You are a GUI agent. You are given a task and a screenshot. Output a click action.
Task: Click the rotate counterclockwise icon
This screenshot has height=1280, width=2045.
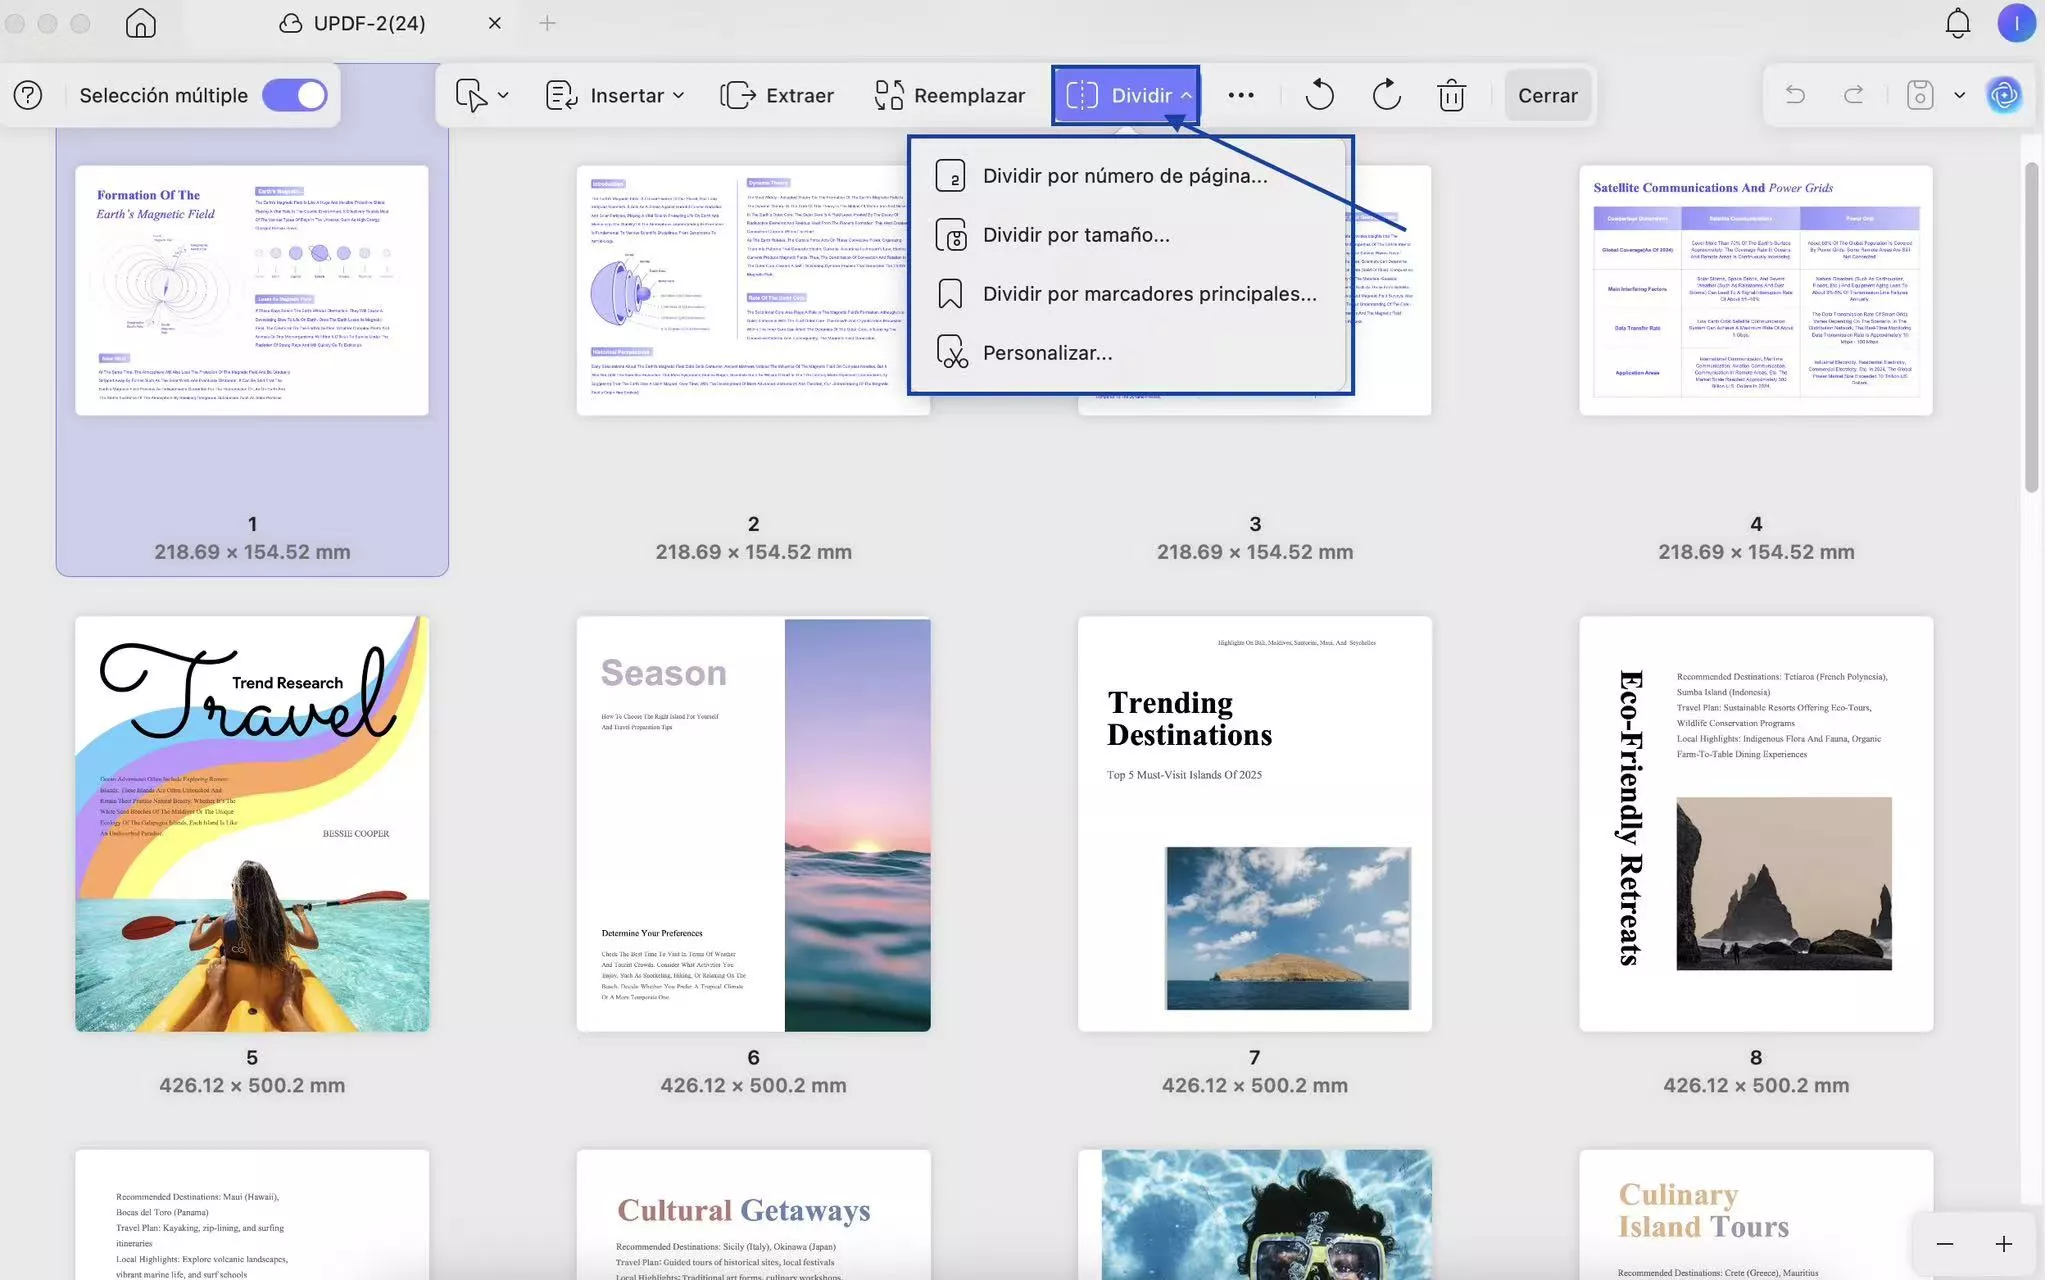(x=1319, y=95)
